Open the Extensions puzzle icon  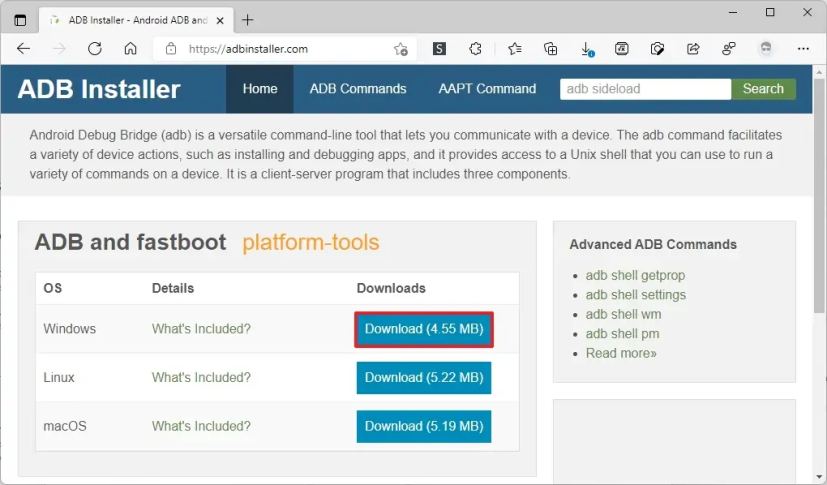(x=475, y=49)
